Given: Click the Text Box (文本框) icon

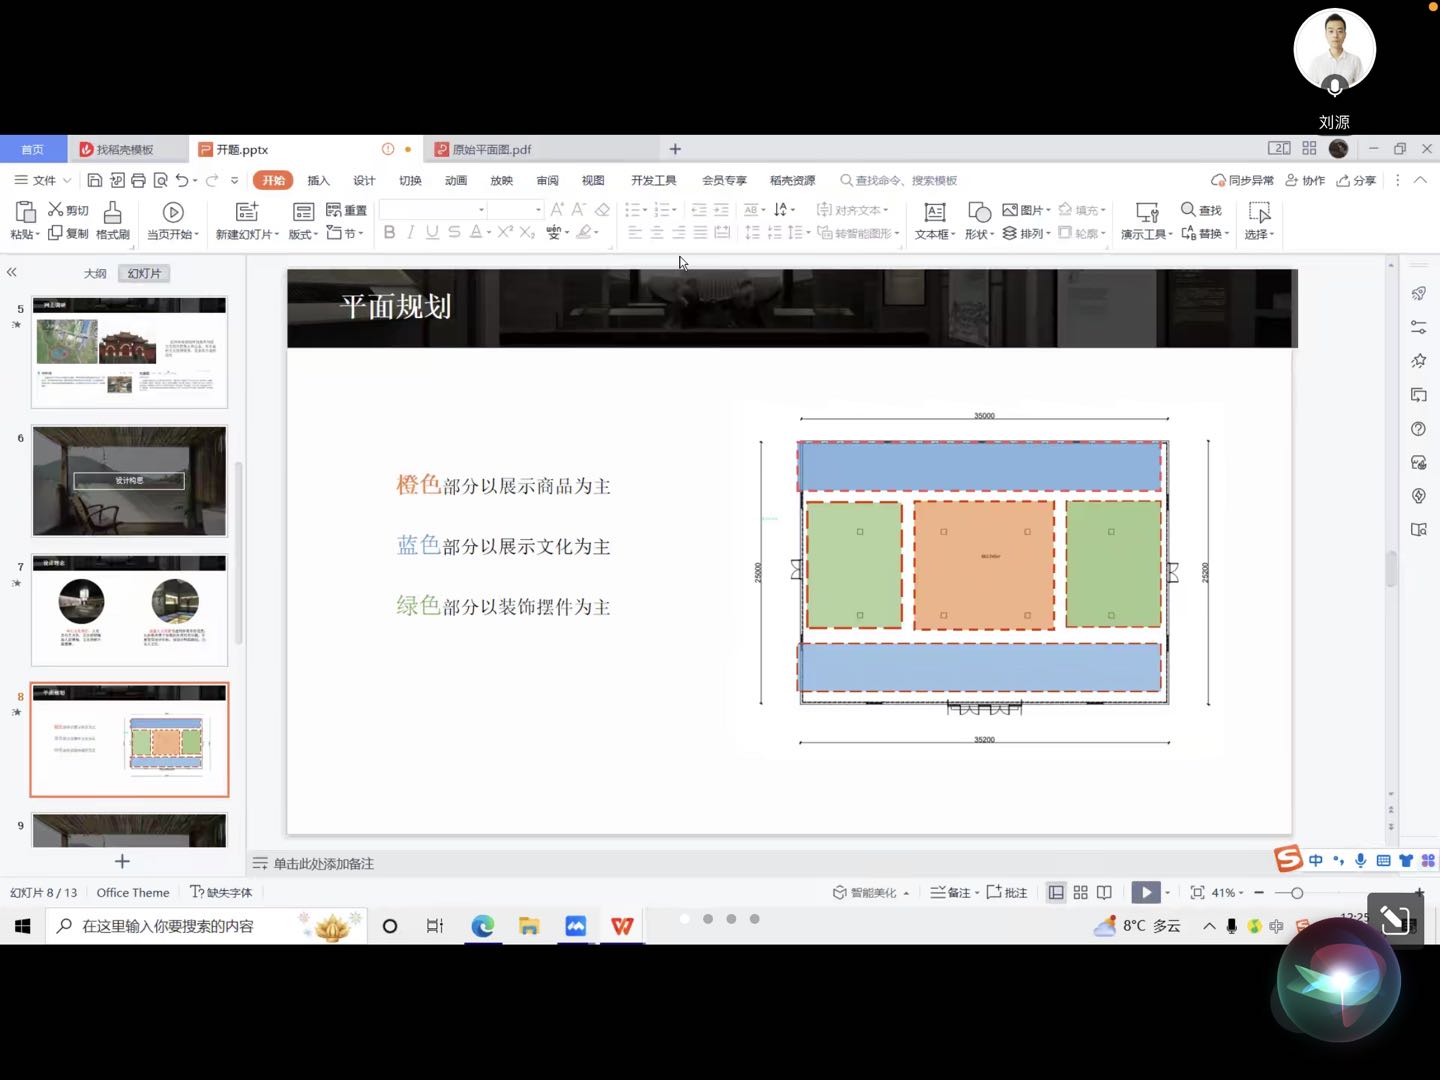Looking at the screenshot, I should coord(935,212).
